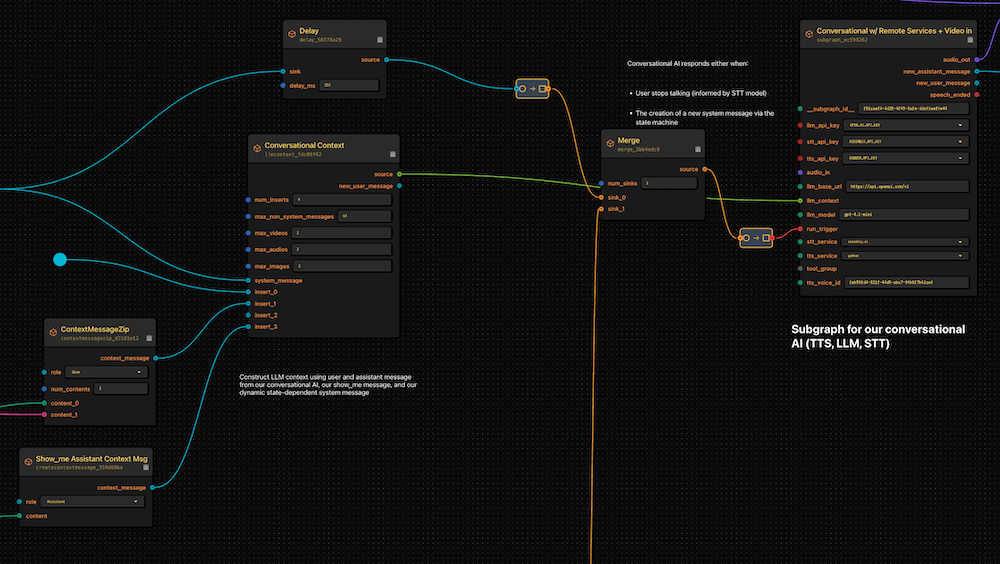Screen dimensions: 1000x564
Task: Edit the llm_base_url field
Action: pos(906,186)
